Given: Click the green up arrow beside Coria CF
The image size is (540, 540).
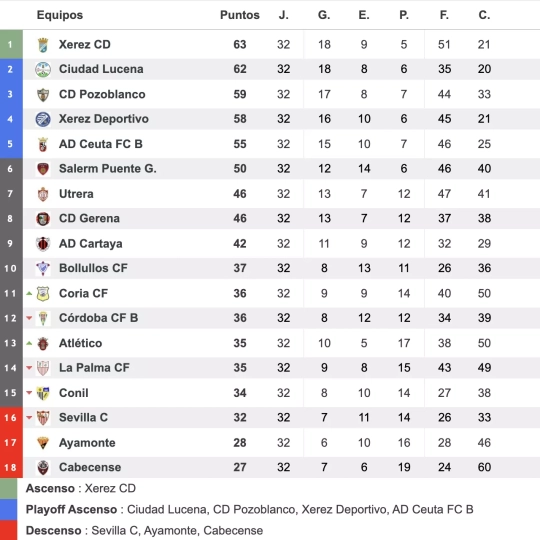Looking at the screenshot, I should (x=29, y=293).
